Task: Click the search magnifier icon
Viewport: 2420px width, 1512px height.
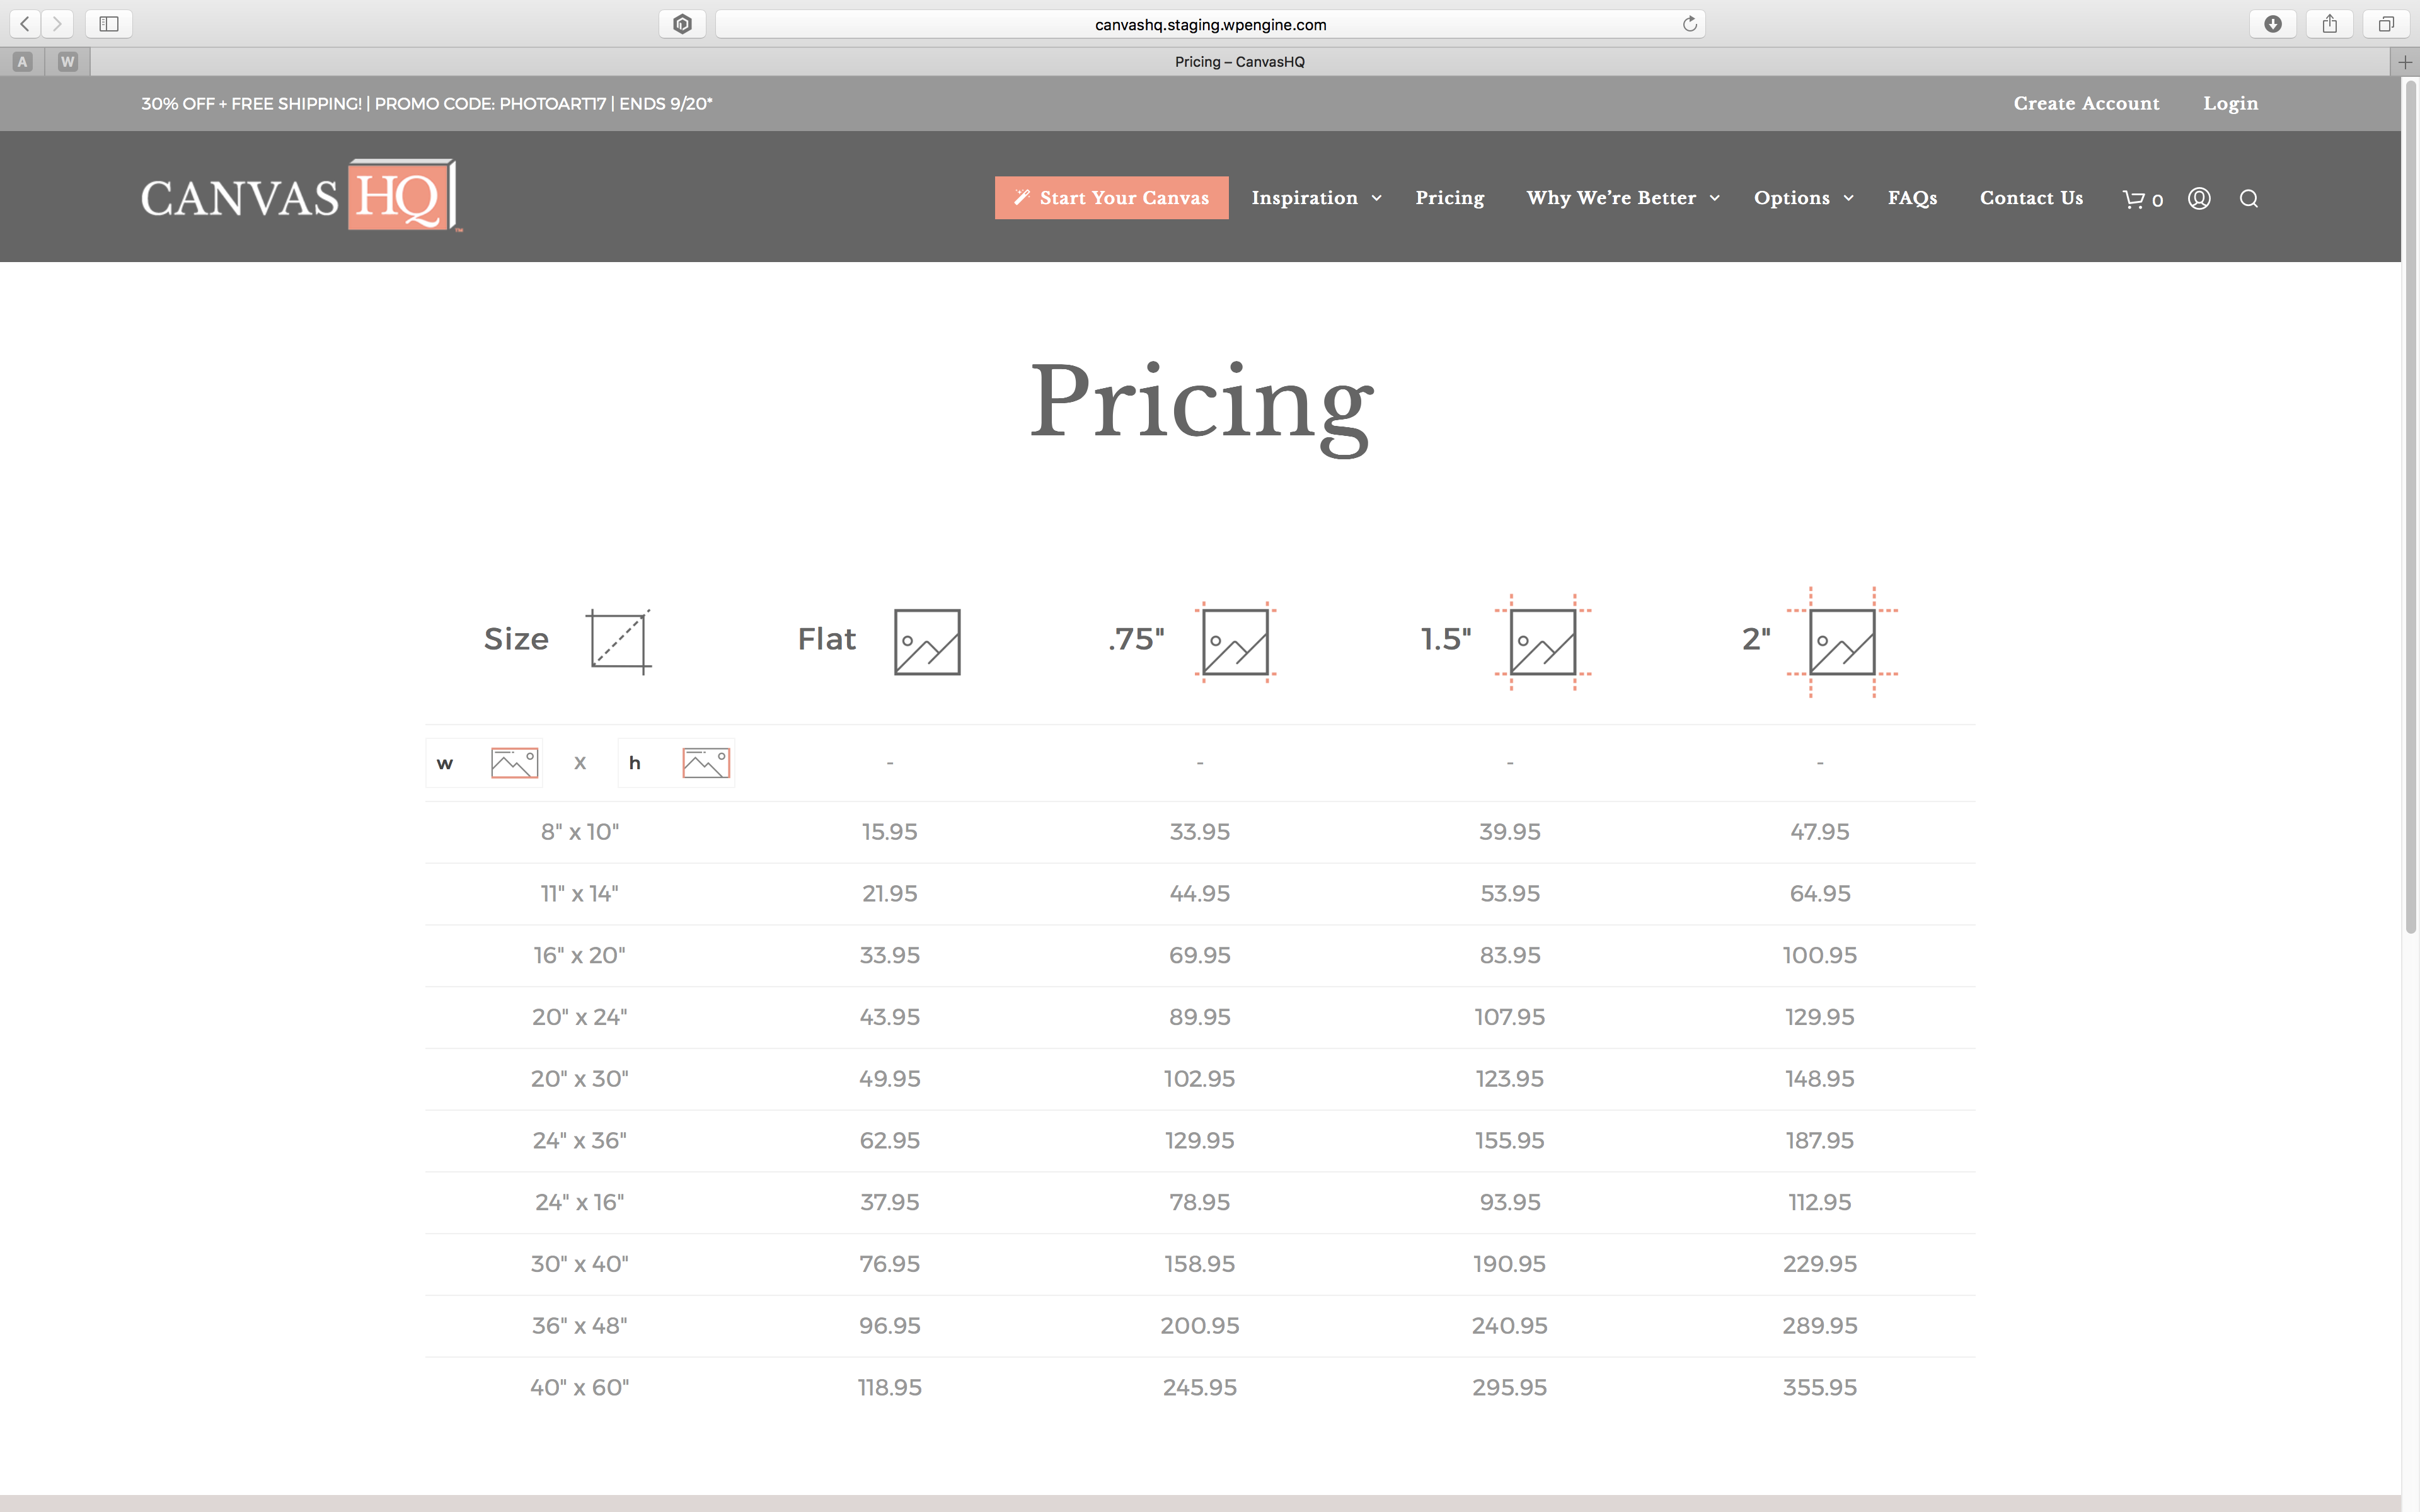Action: pyautogui.click(x=2249, y=199)
